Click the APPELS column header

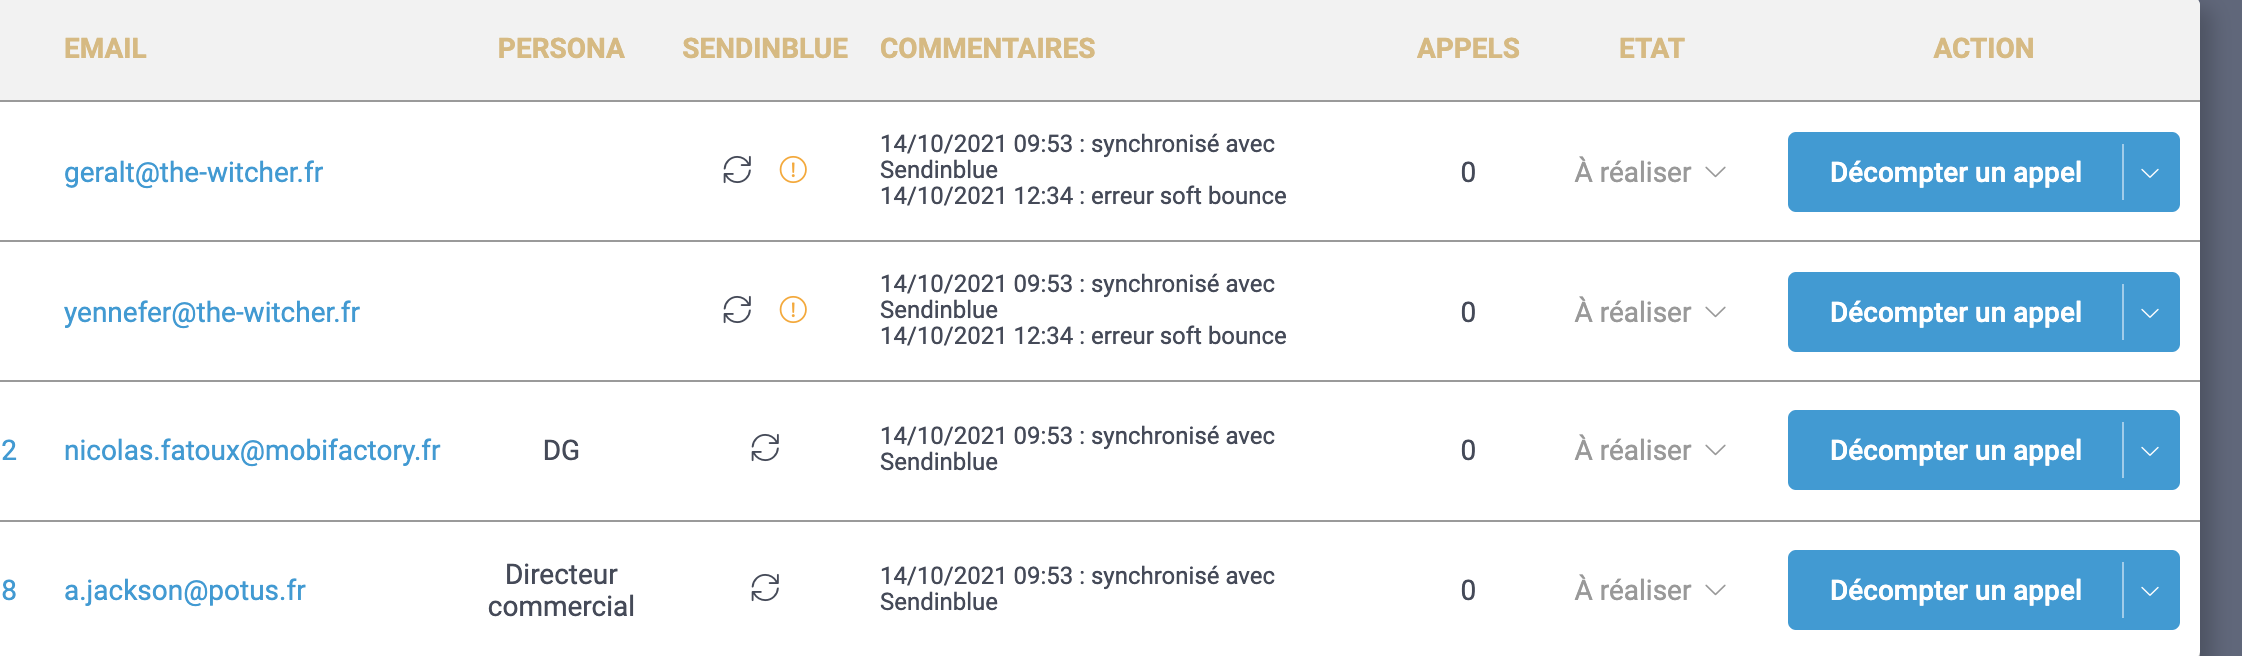pos(1468,48)
